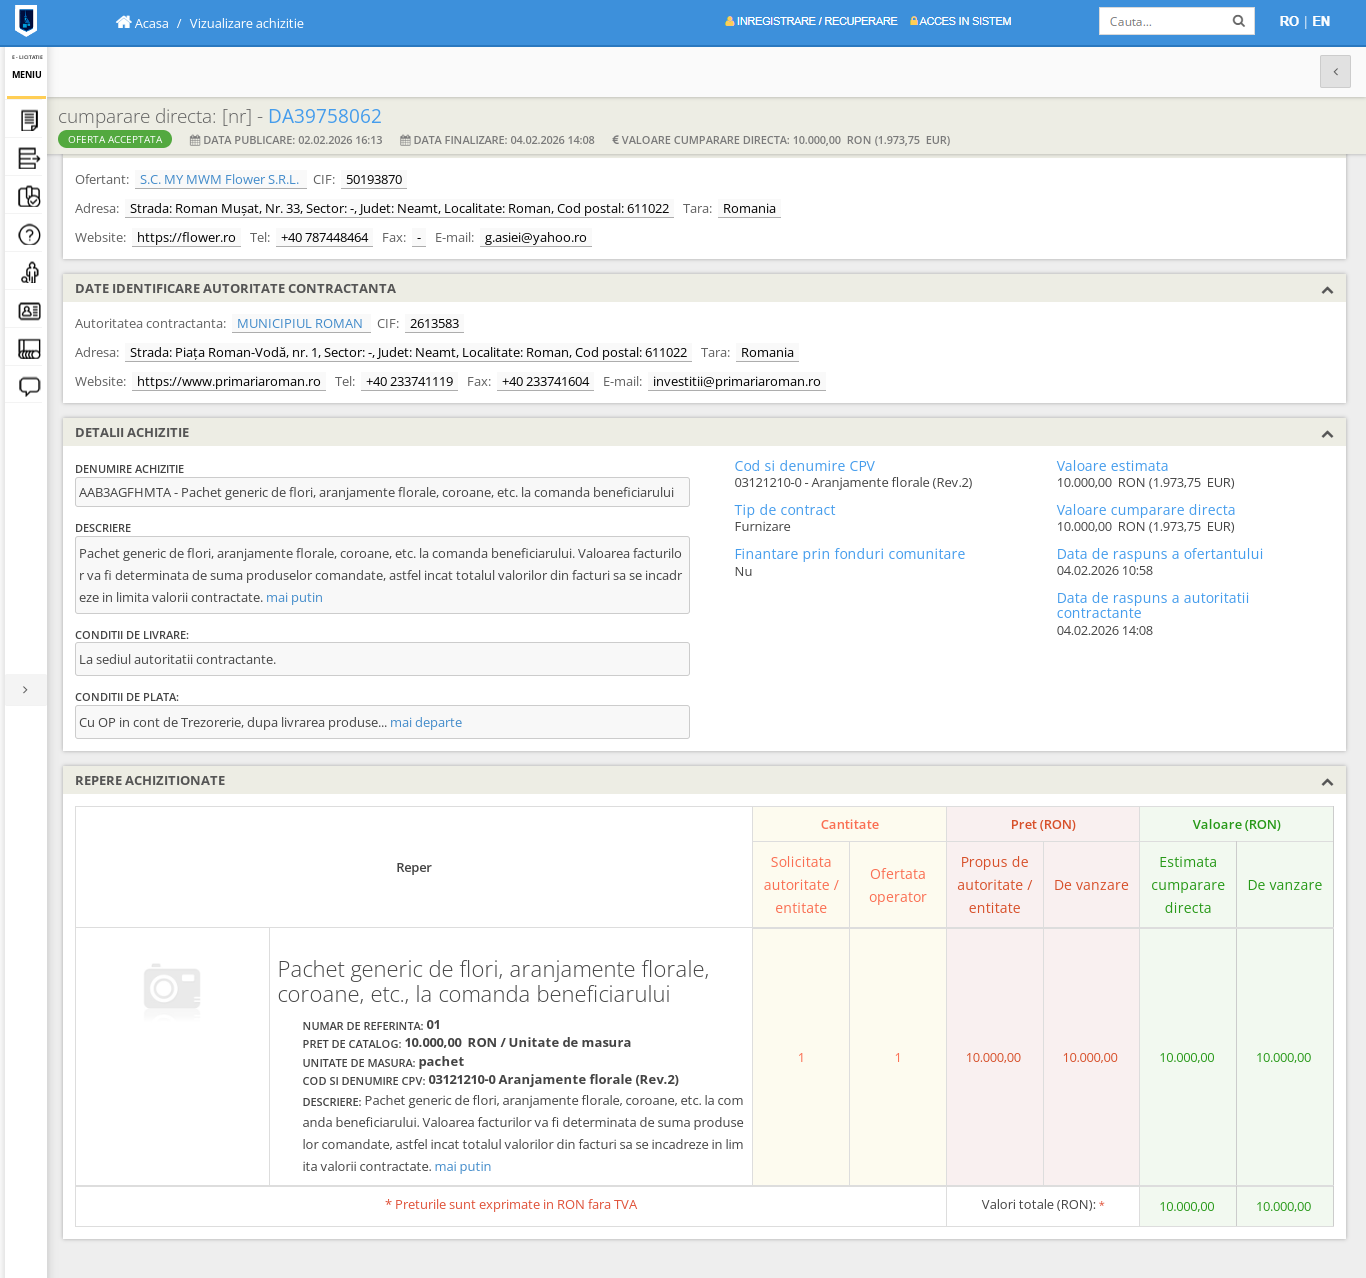
Task: Switch language to EN
Action: click(1321, 21)
